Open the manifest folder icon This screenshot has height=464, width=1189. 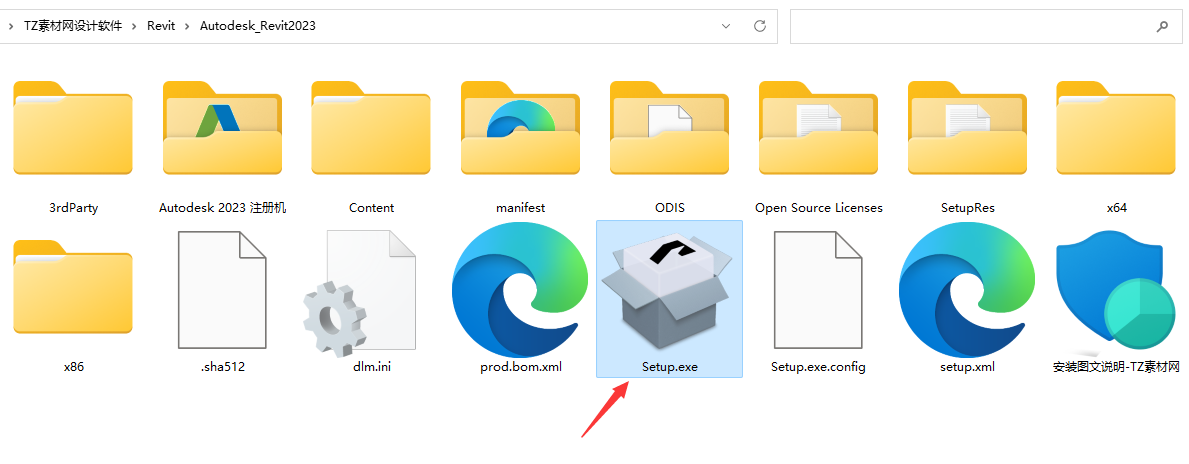[520, 127]
